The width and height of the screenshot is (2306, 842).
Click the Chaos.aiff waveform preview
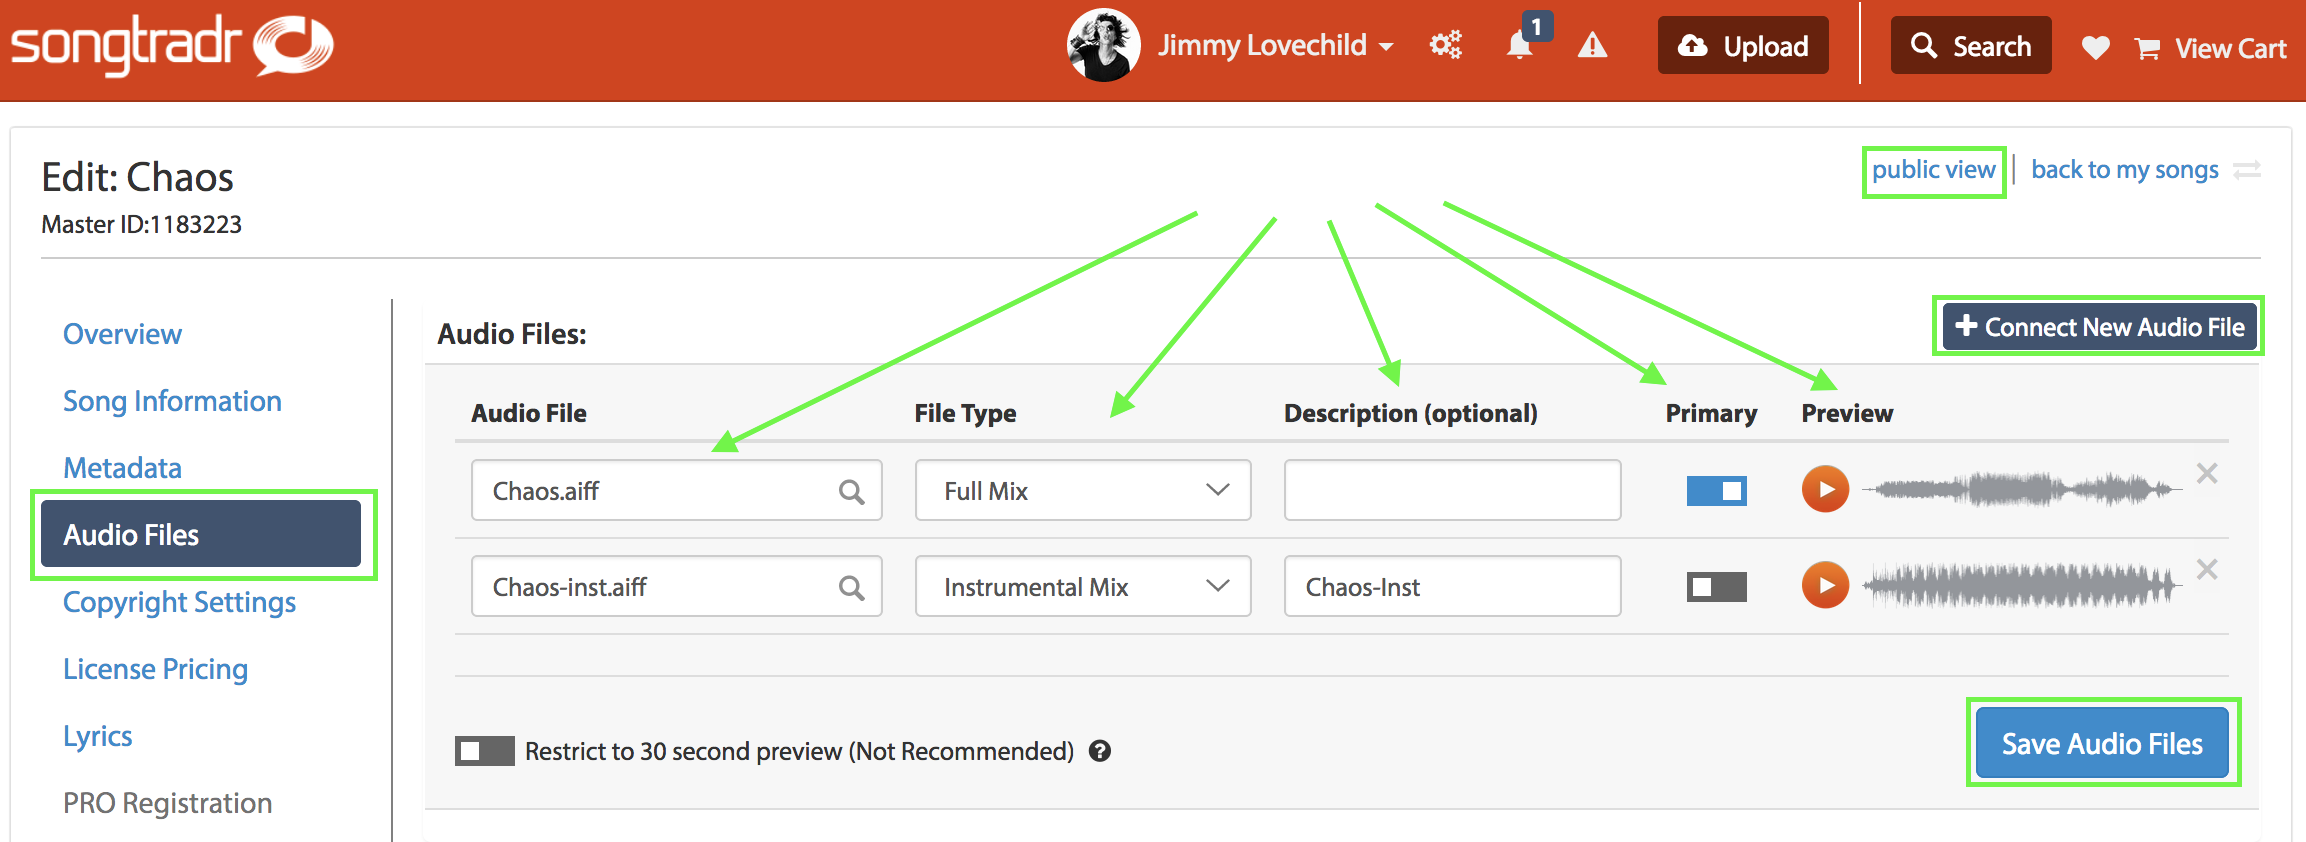coord(2021,489)
